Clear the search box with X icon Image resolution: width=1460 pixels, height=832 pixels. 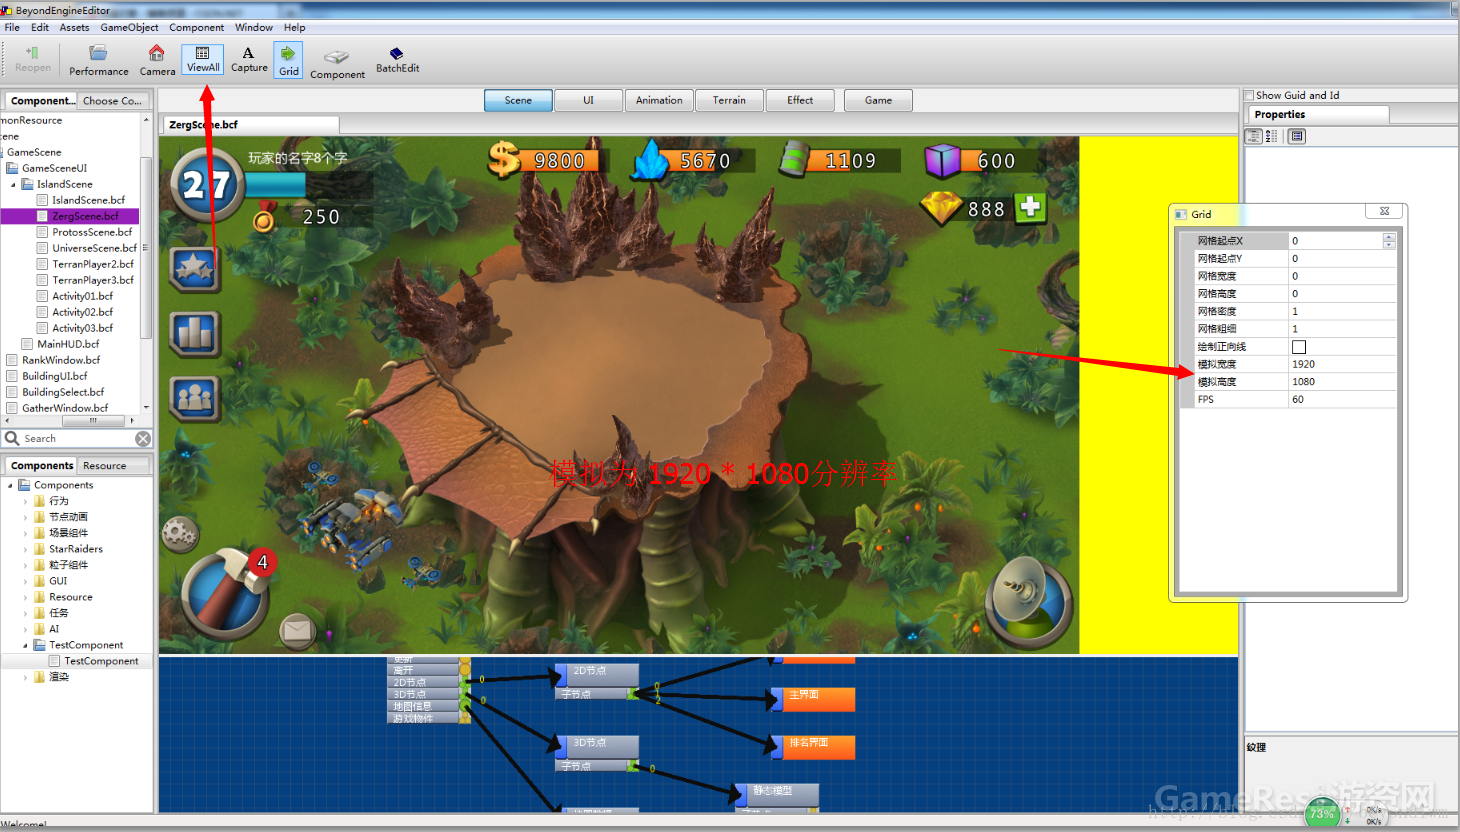pos(143,438)
